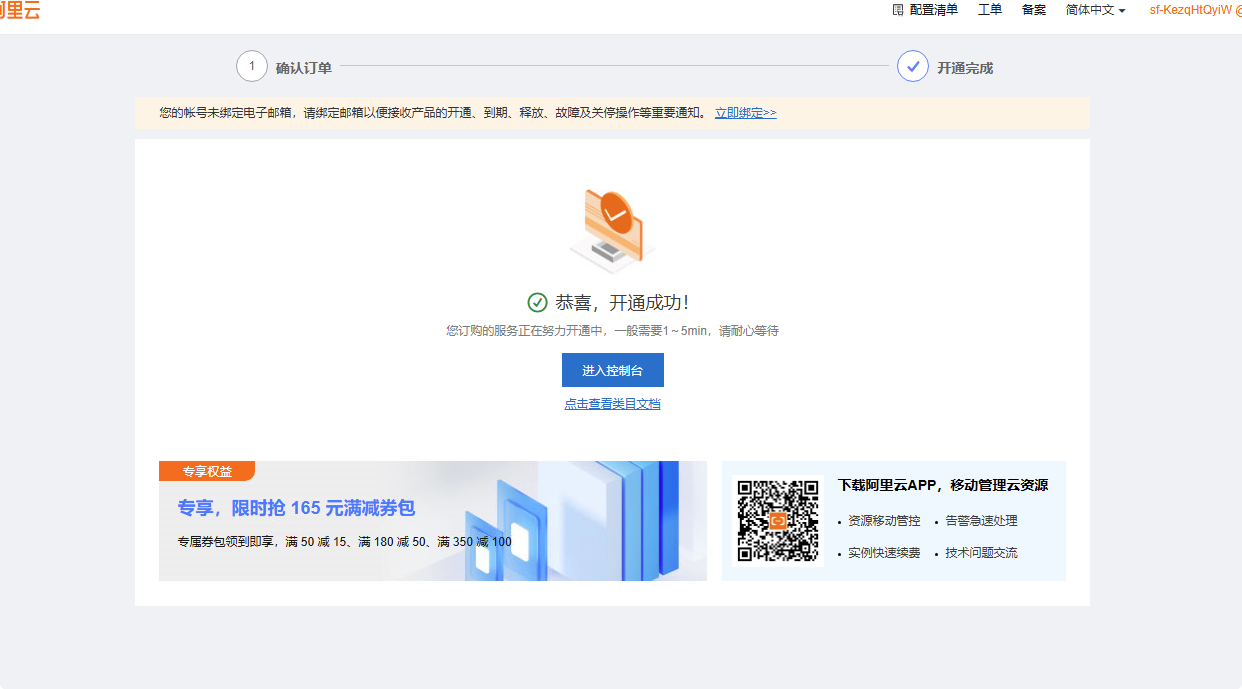Click the orange logo inside the QR code
This screenshot has width=1242, height=689.
(x=778, y=519)
